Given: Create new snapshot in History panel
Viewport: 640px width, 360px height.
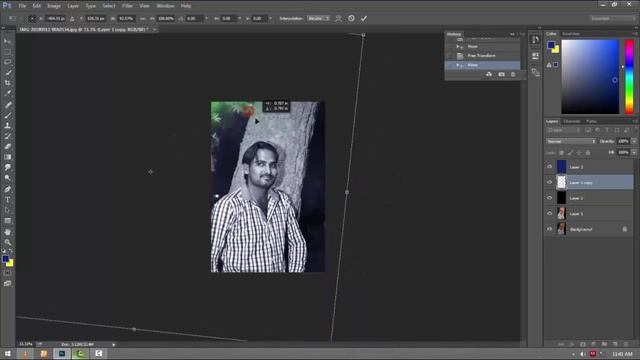Looking at the screenshot, I should (501, 74).
